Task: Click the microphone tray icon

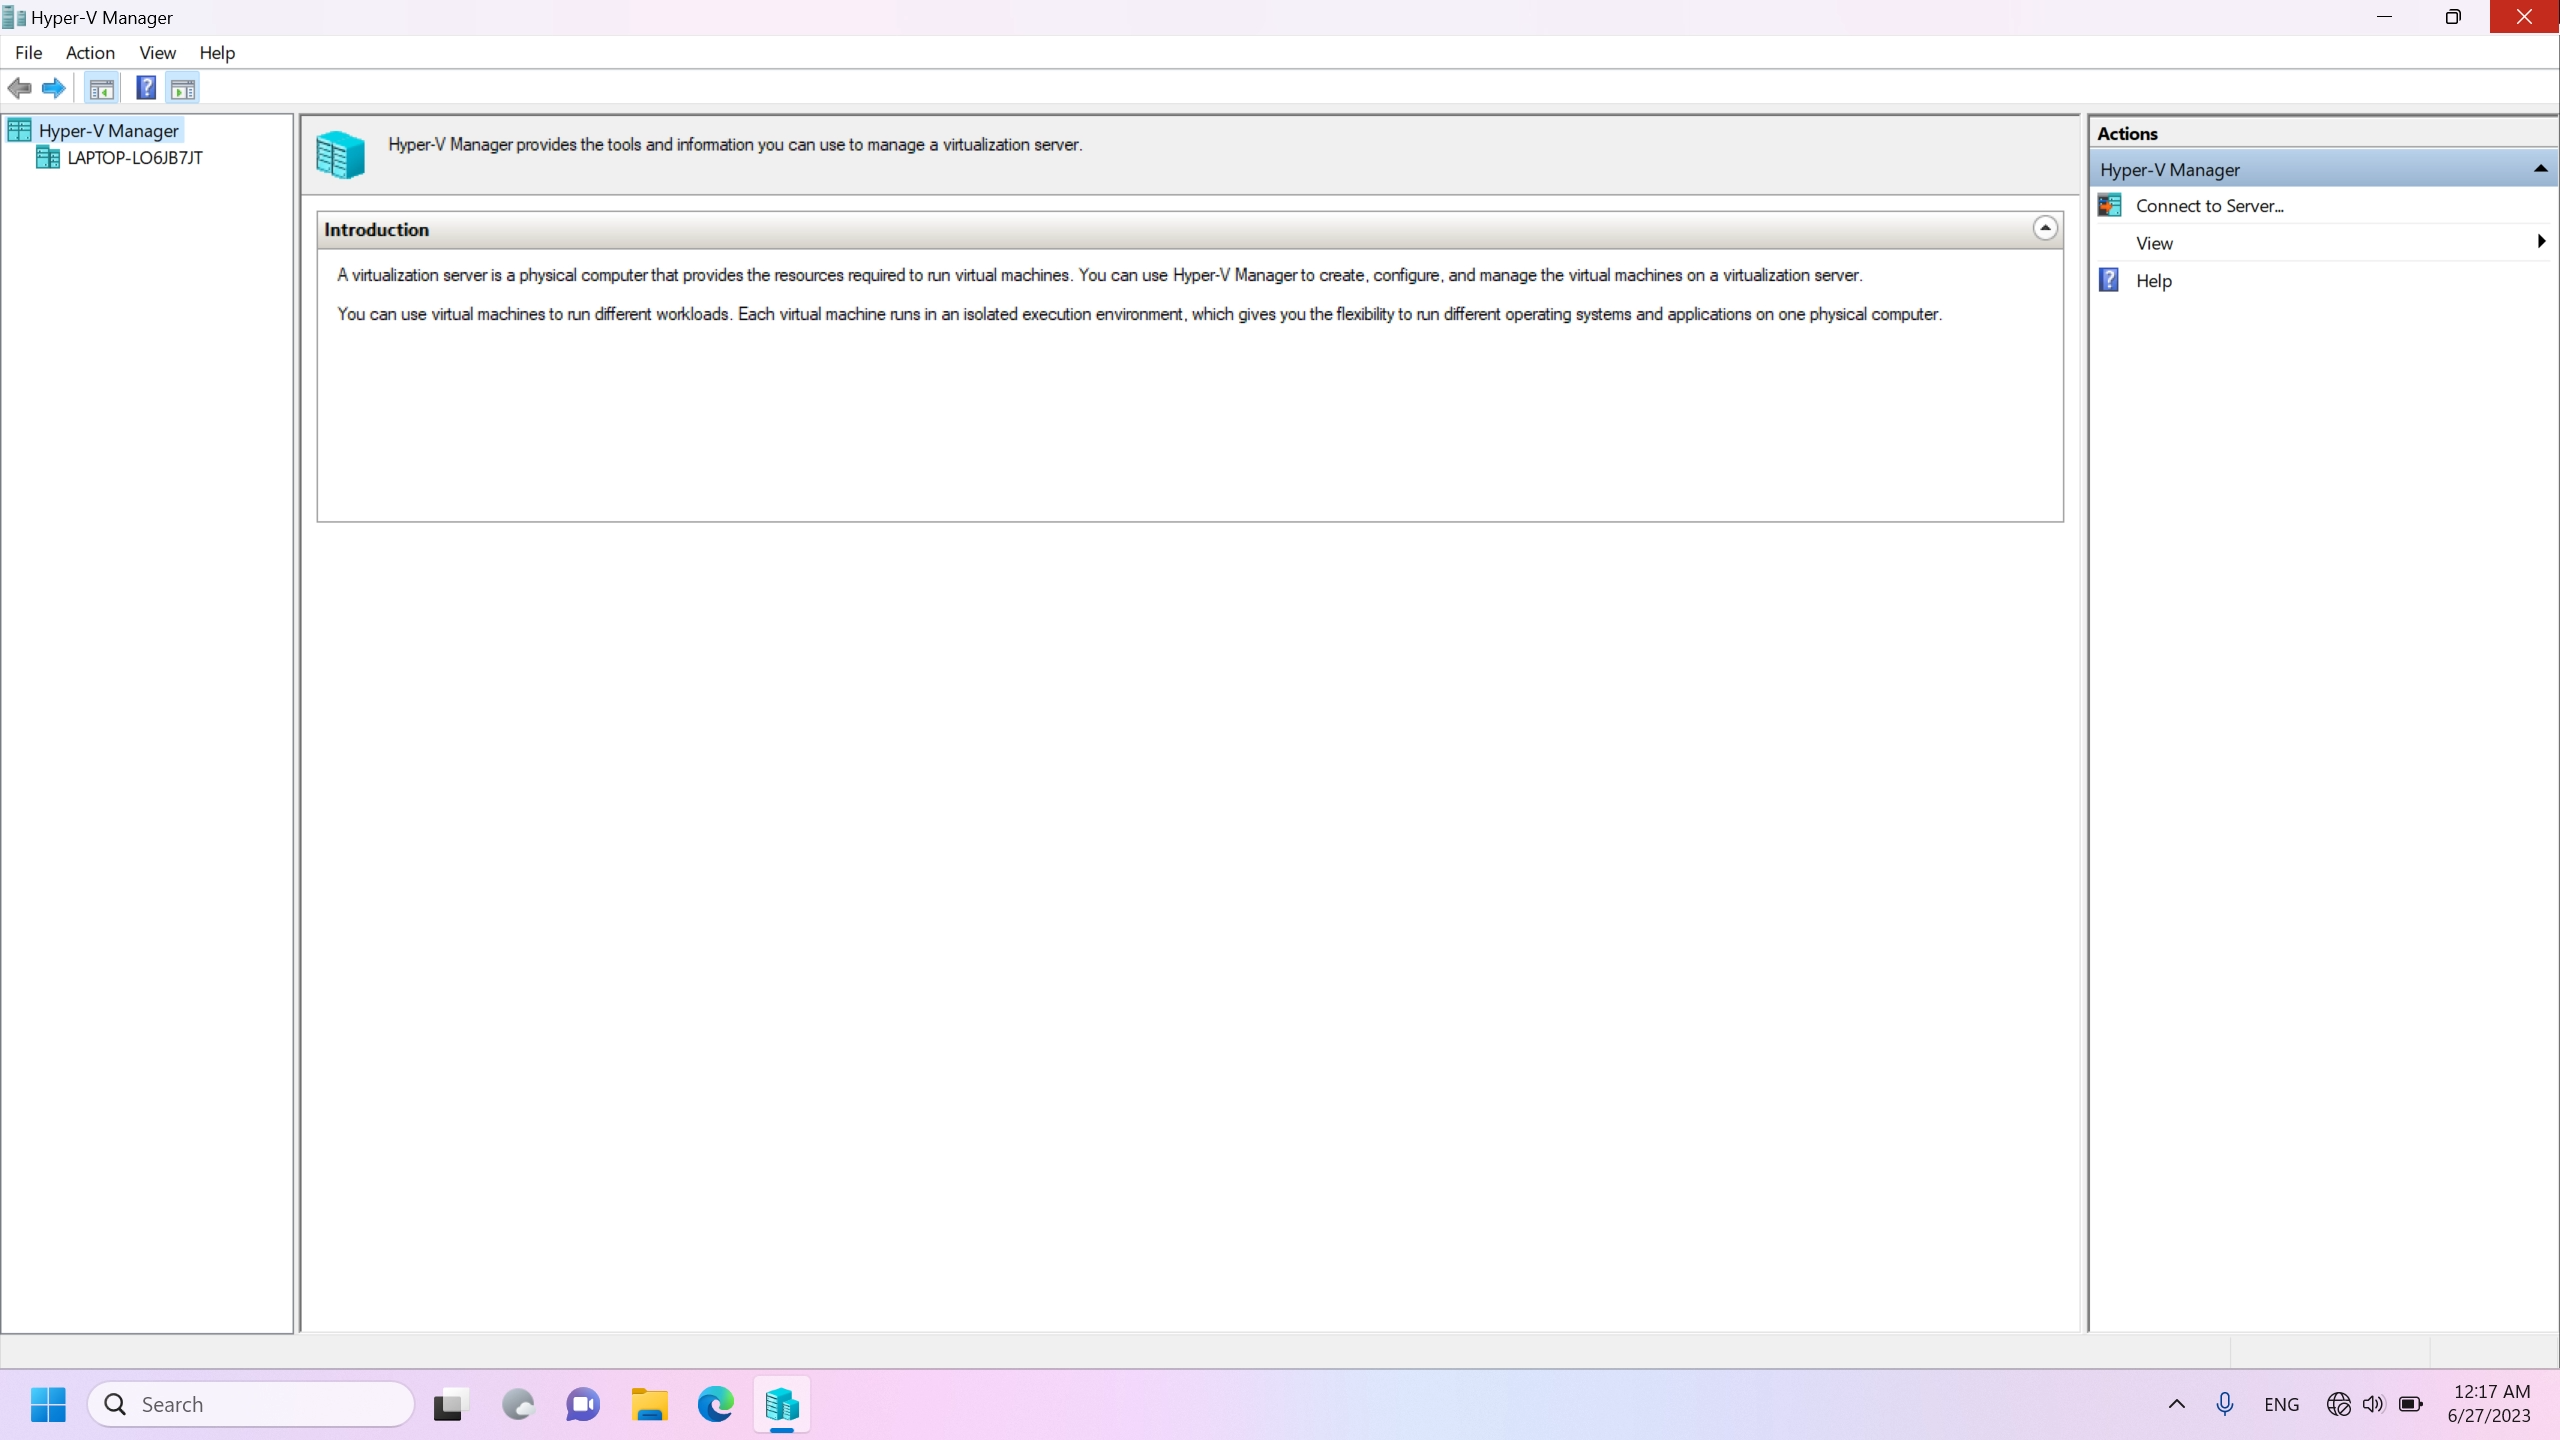Action: click(x=2225, y=1404)
